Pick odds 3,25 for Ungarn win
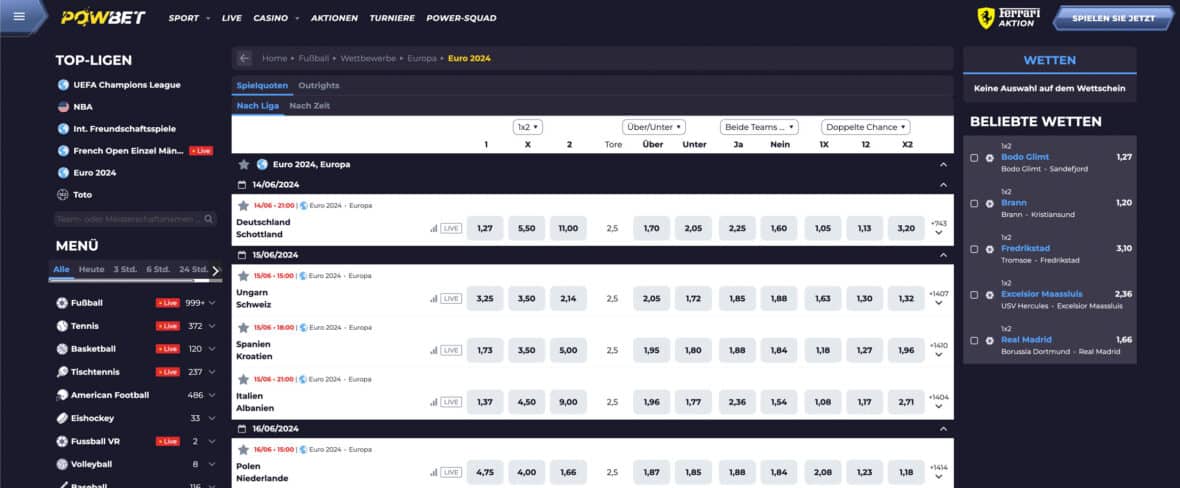This screenshot has height=488, width=1180. 485,298
